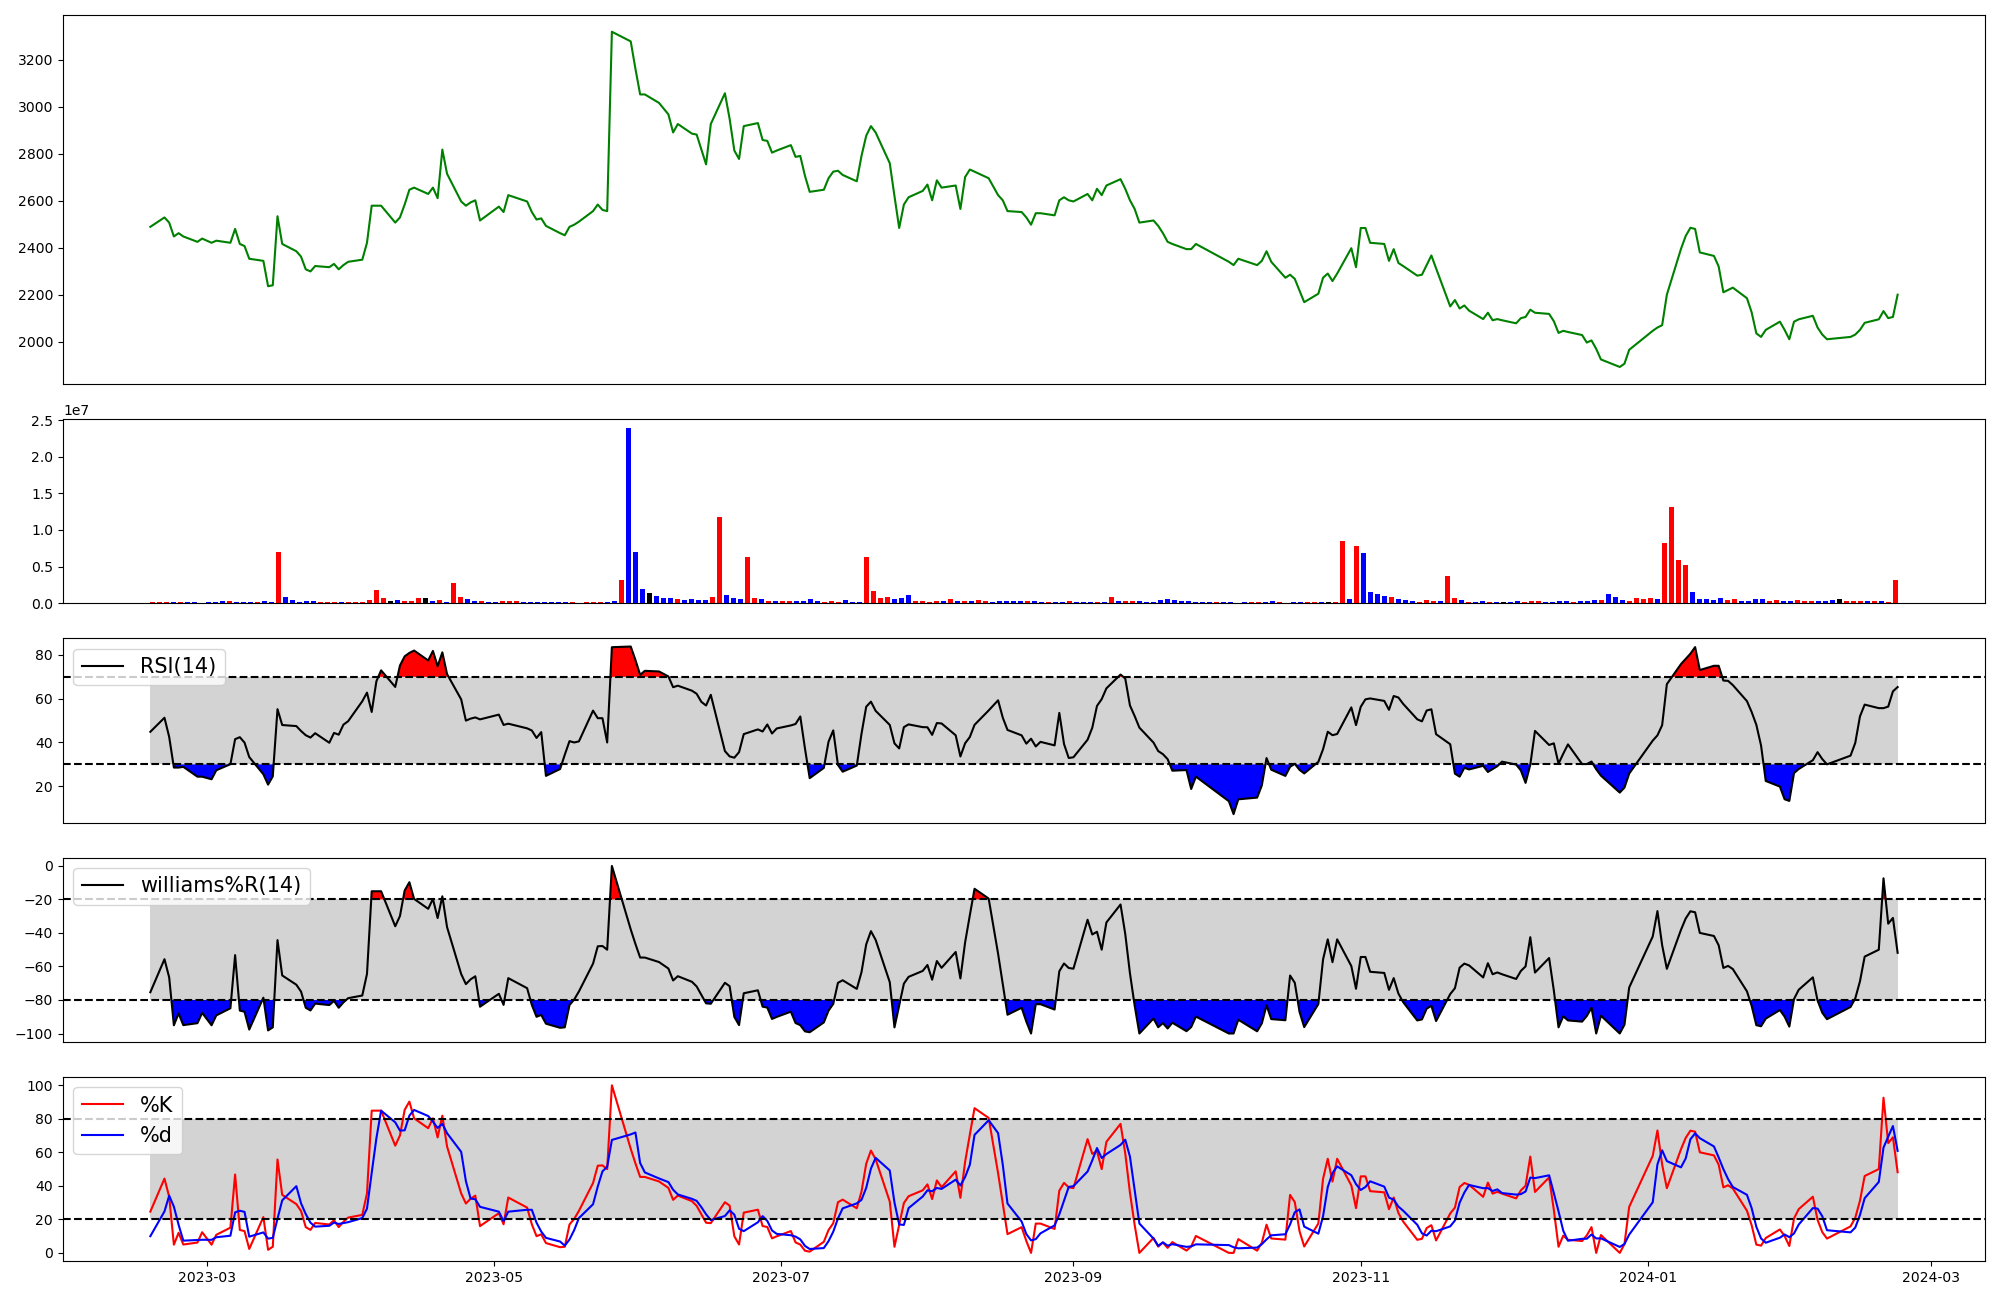Click the red line sample beside %K
Screen dimensions: 2000x1300
pyautogui.click(x=103, y=1105)
